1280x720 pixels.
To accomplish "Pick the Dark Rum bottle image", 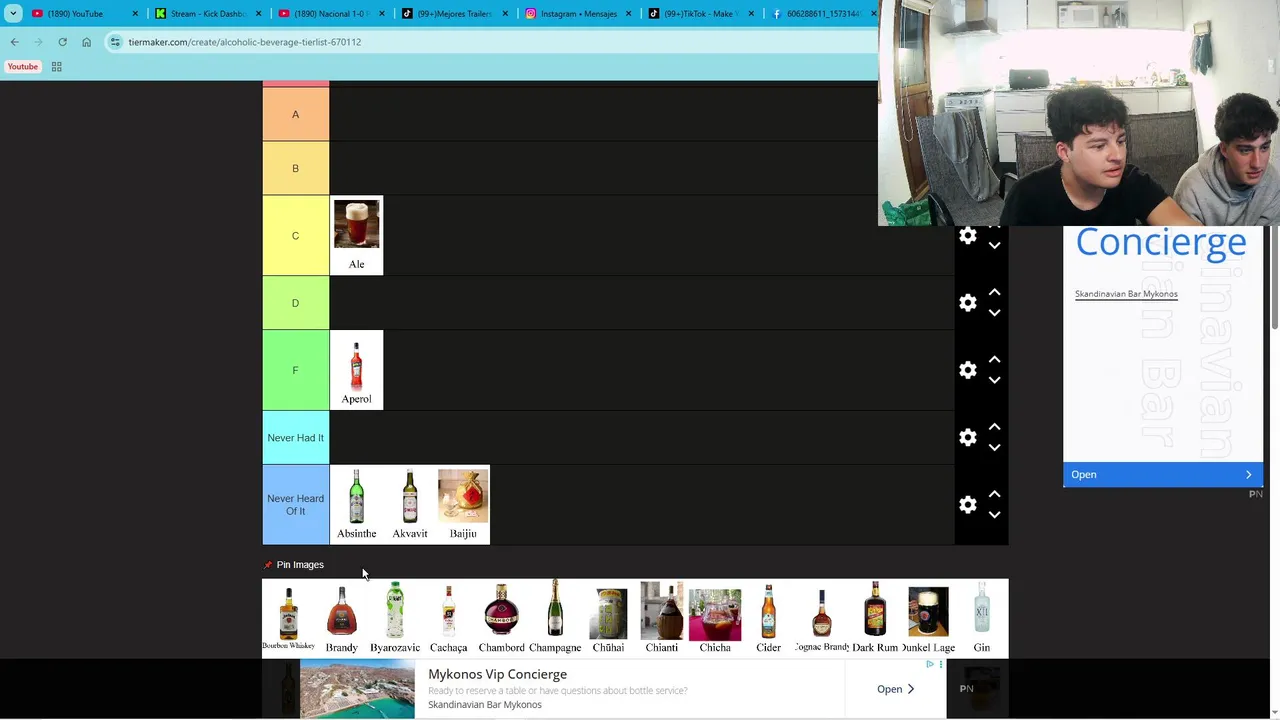I will click(875, 618).
